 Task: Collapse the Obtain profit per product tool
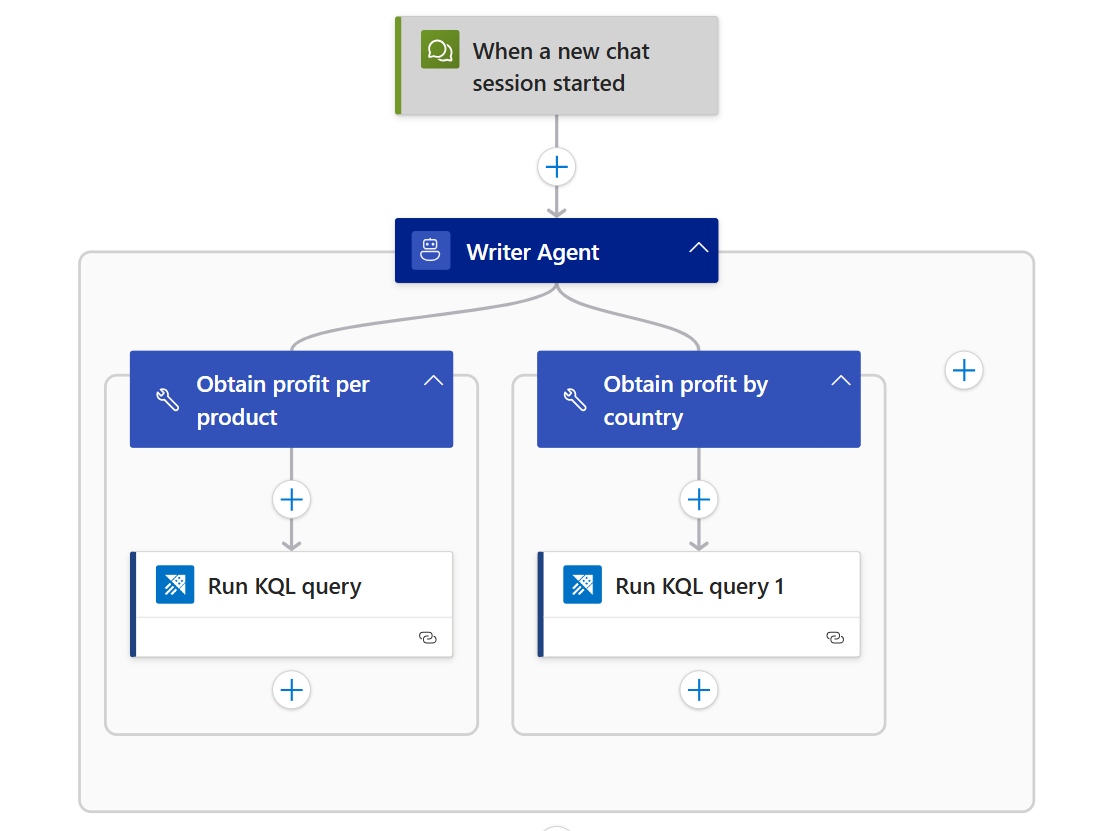[433, 380]
